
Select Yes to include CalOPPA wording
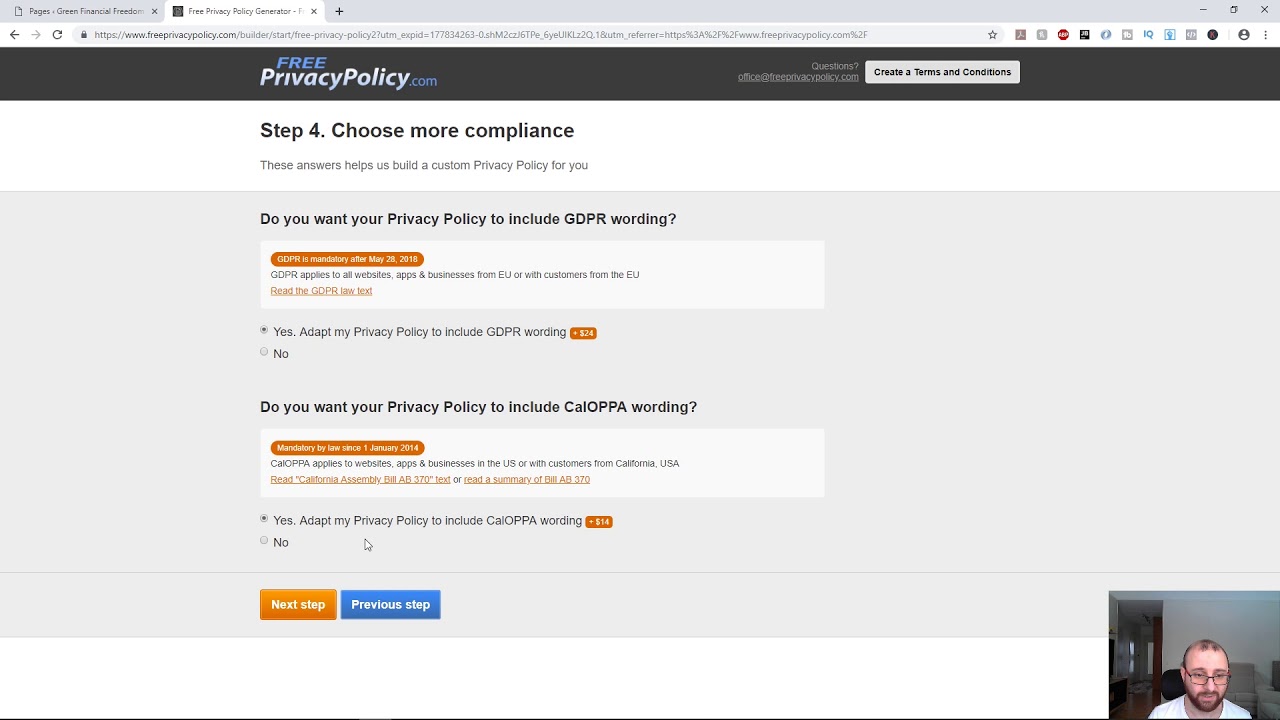pos(264,518)
